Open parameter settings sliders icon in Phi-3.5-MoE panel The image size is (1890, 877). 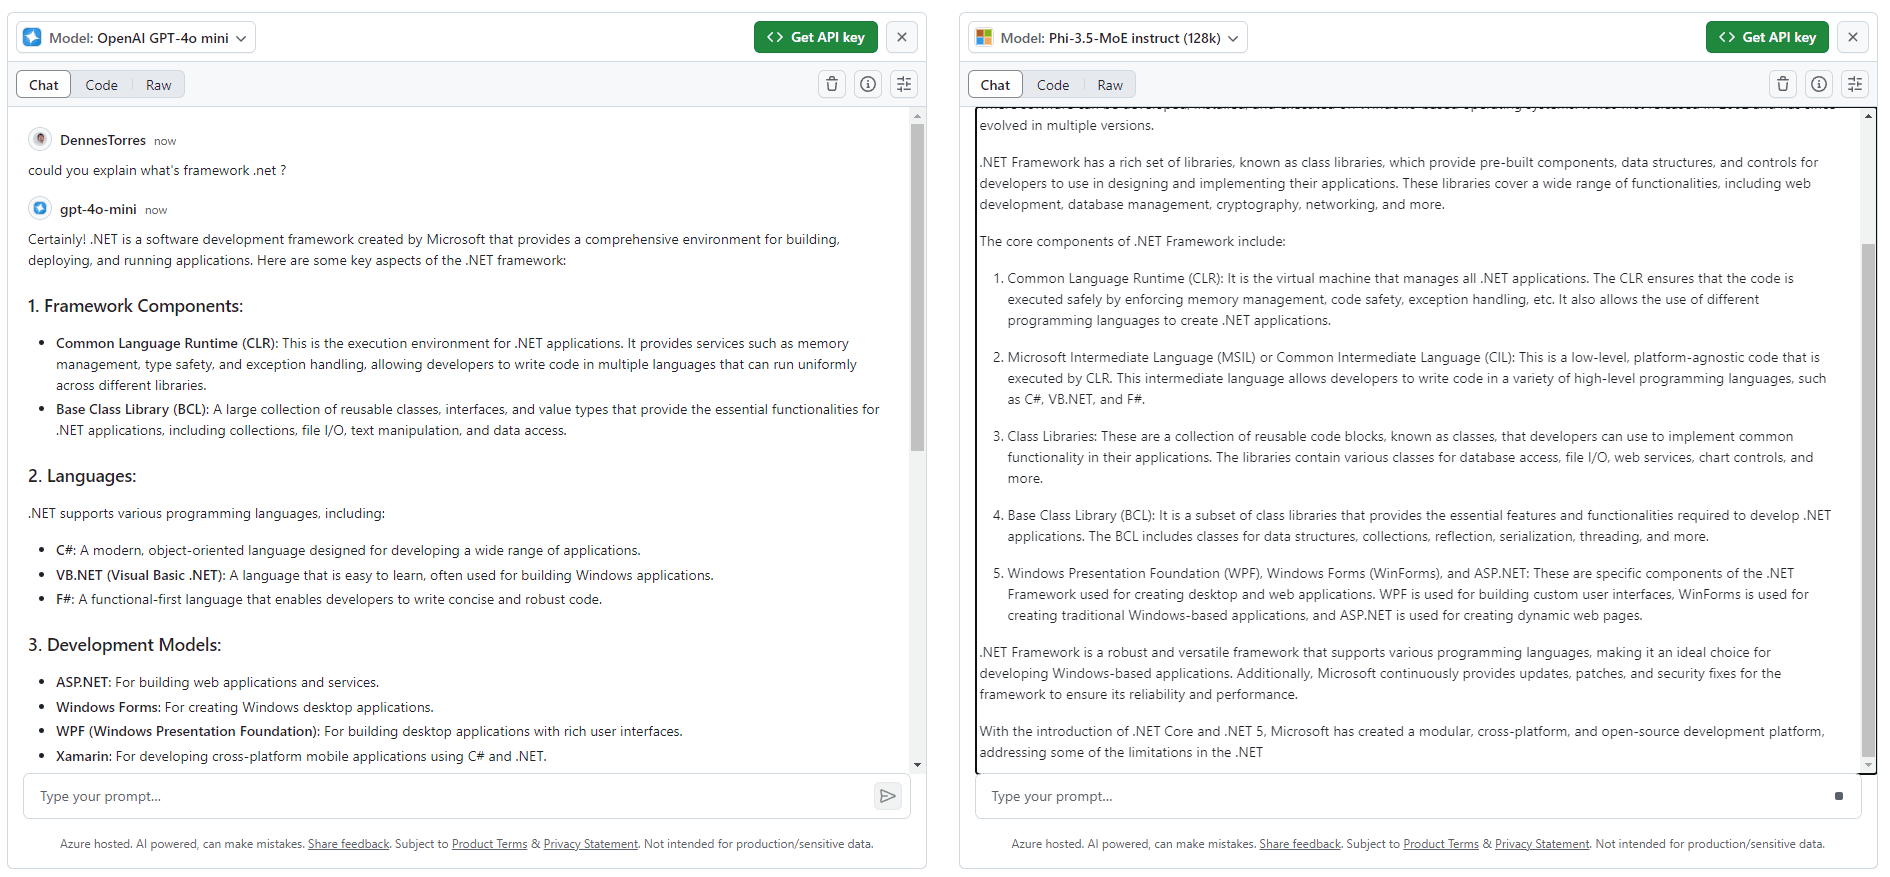[x=1855, y=84]
